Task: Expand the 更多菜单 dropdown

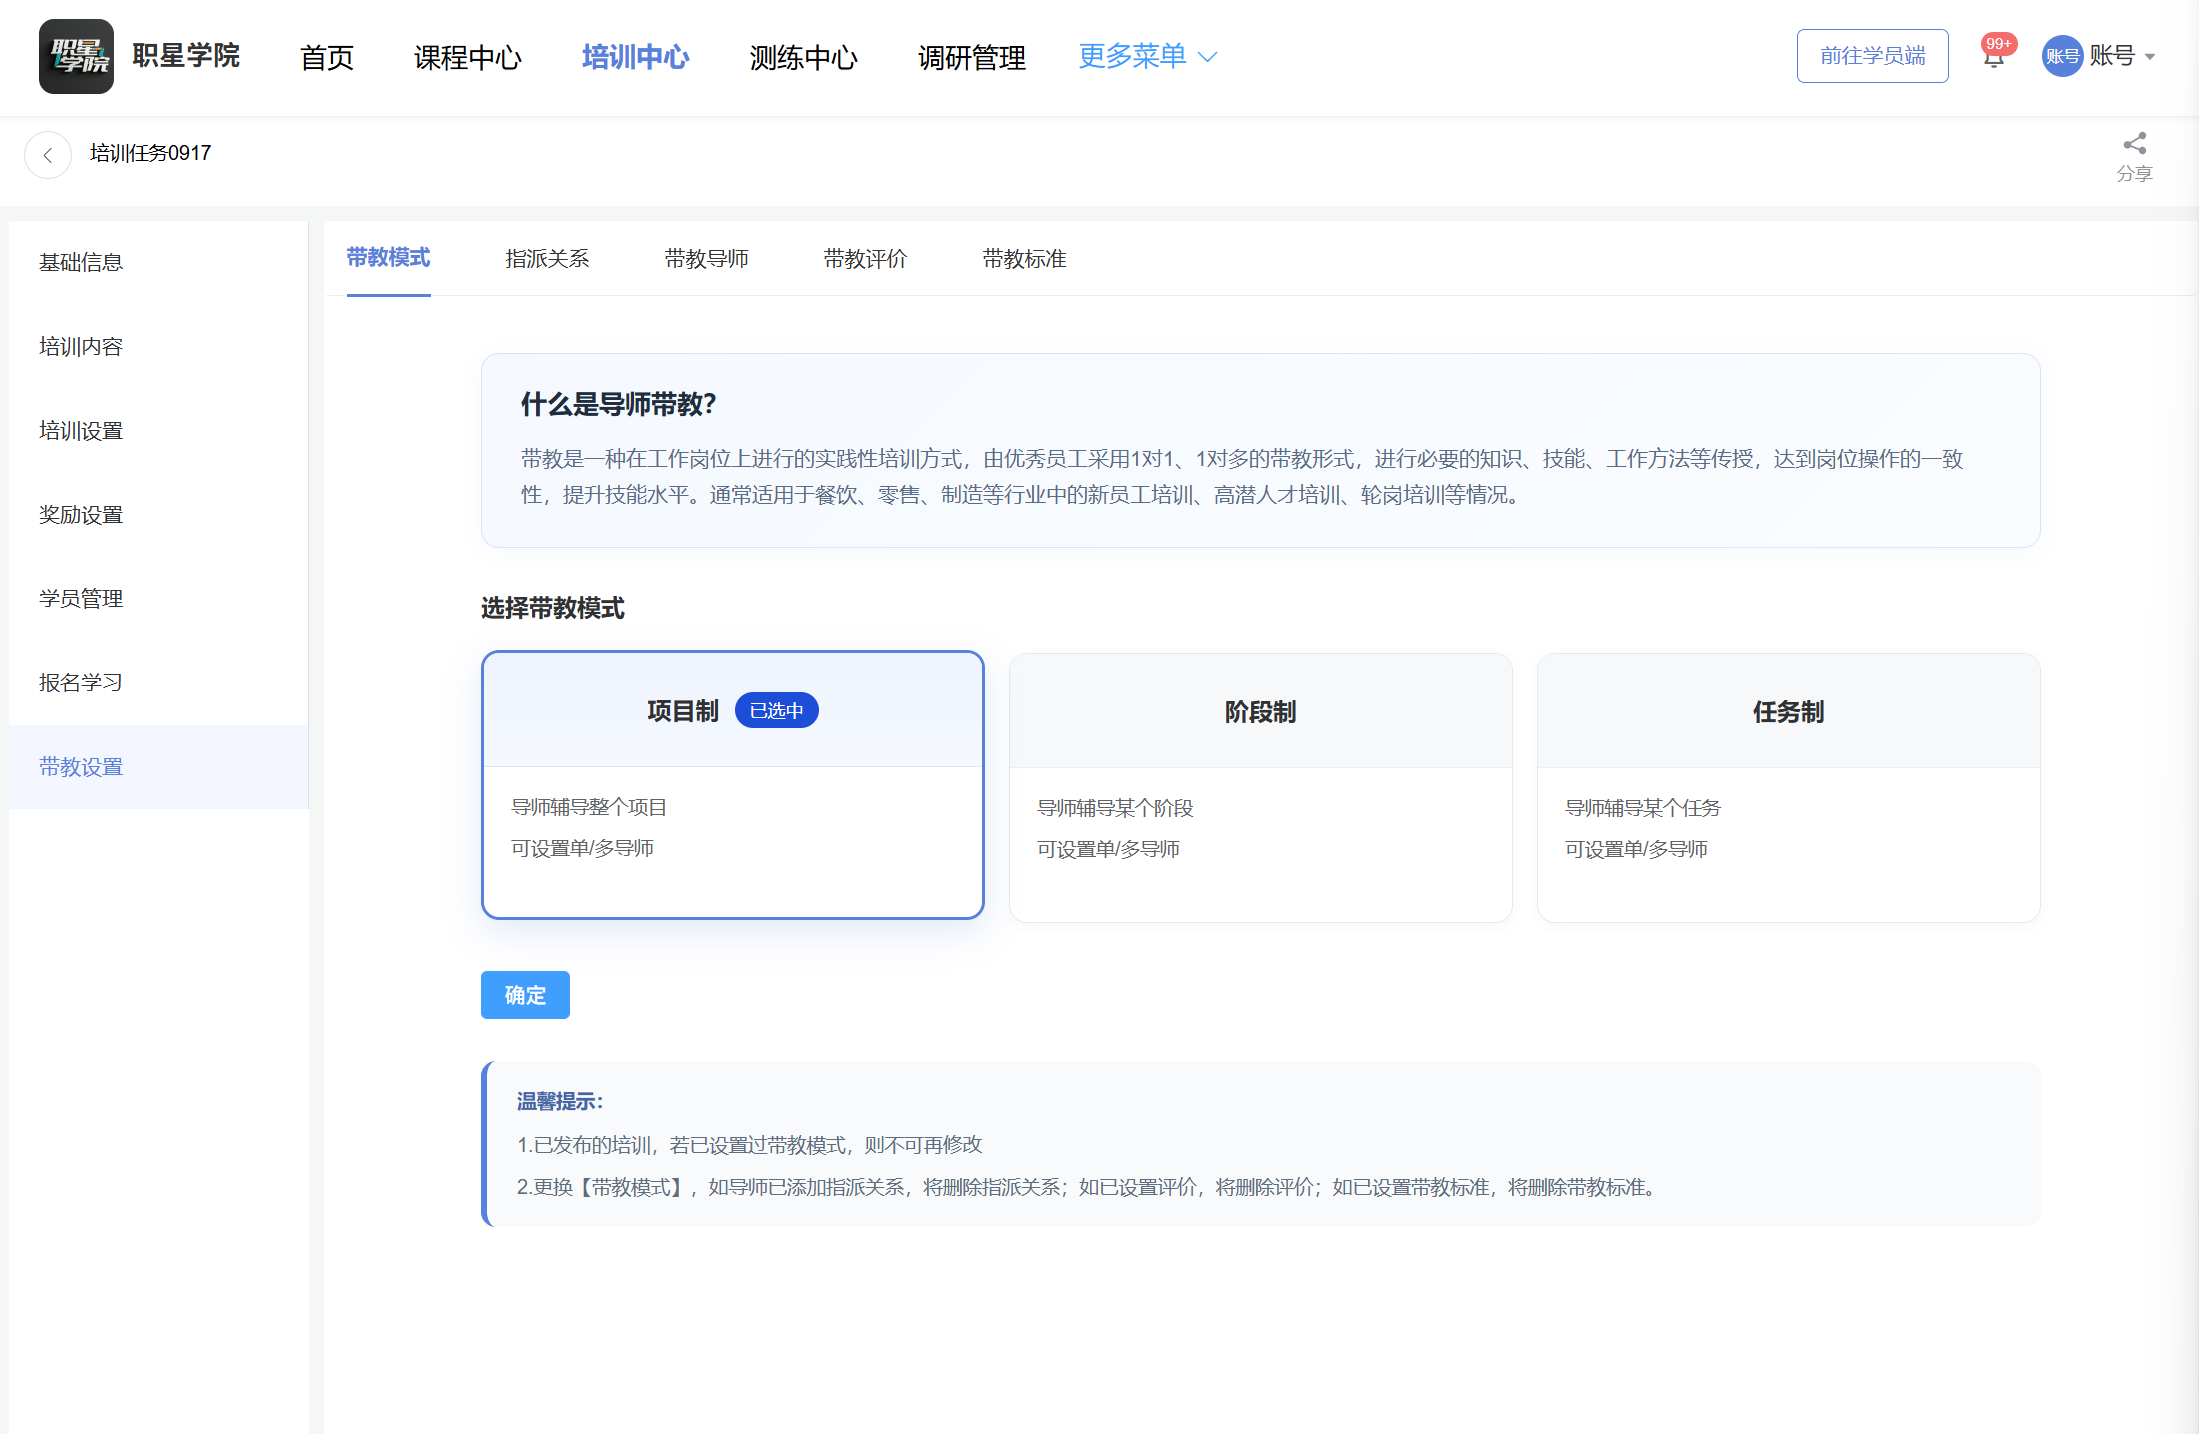Action: click(1148, 56)
